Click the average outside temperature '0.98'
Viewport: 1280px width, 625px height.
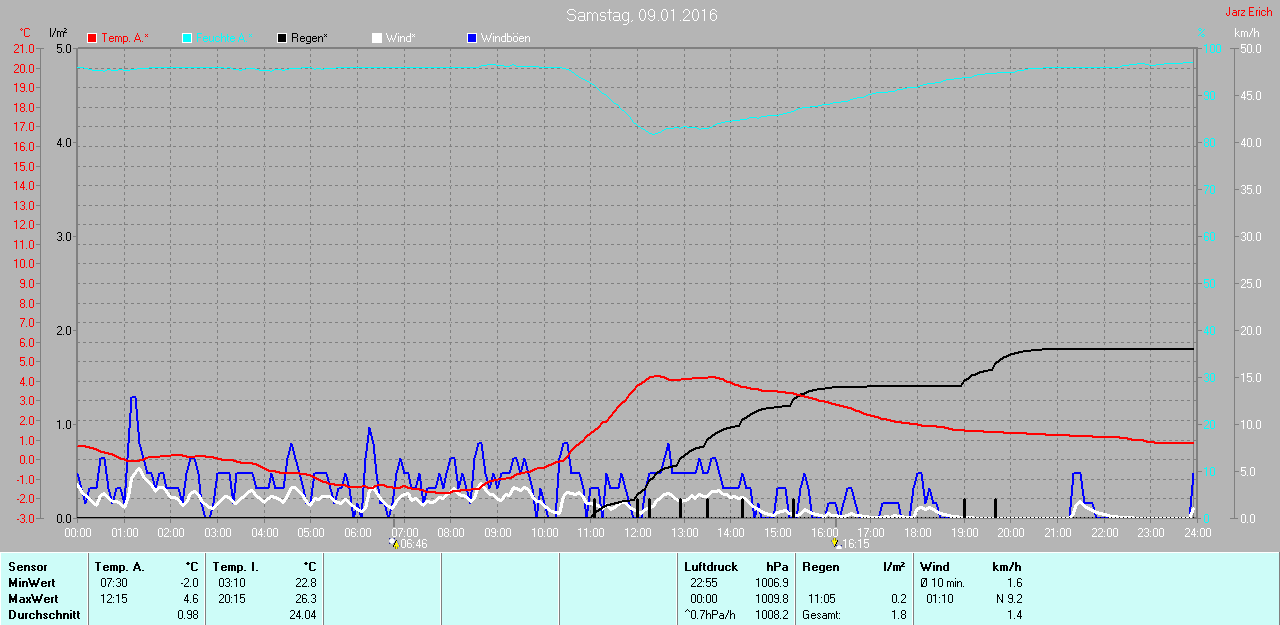(190, 615)
